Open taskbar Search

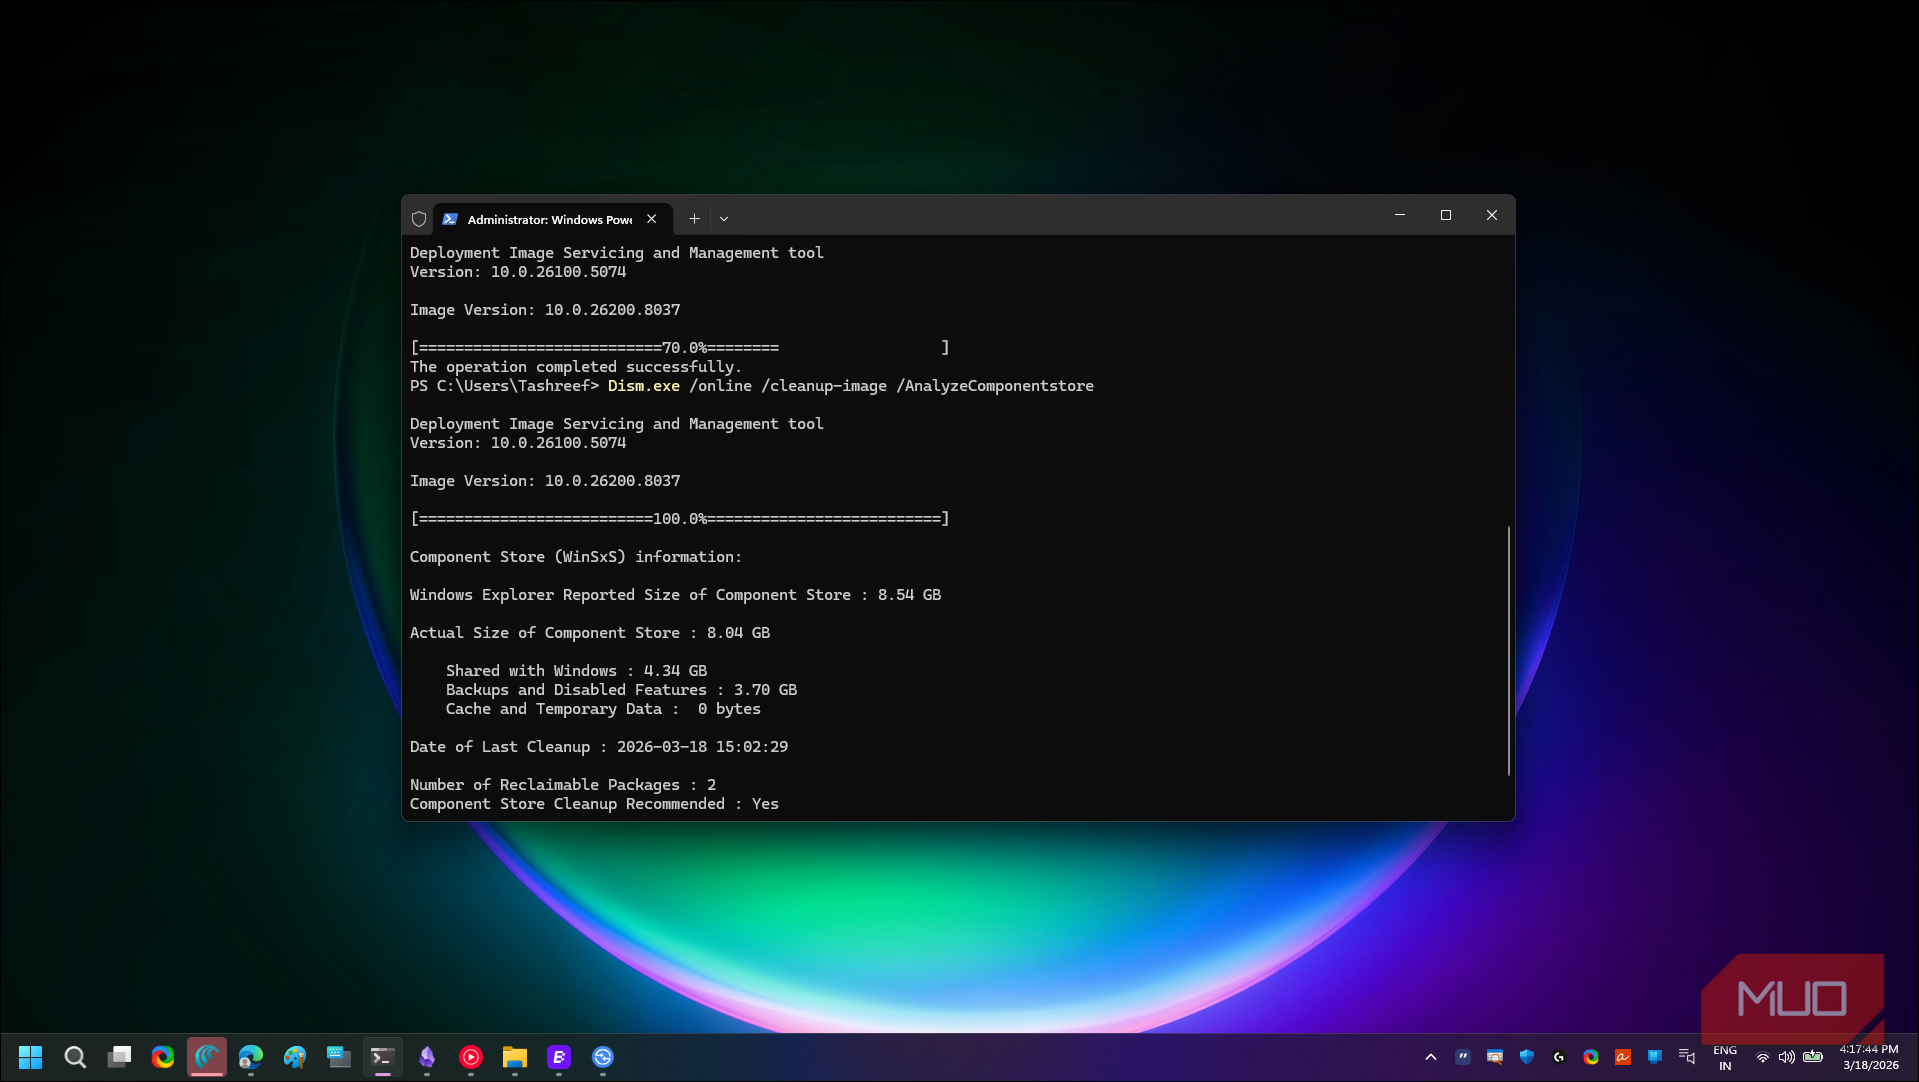[x=75, y=1057]
